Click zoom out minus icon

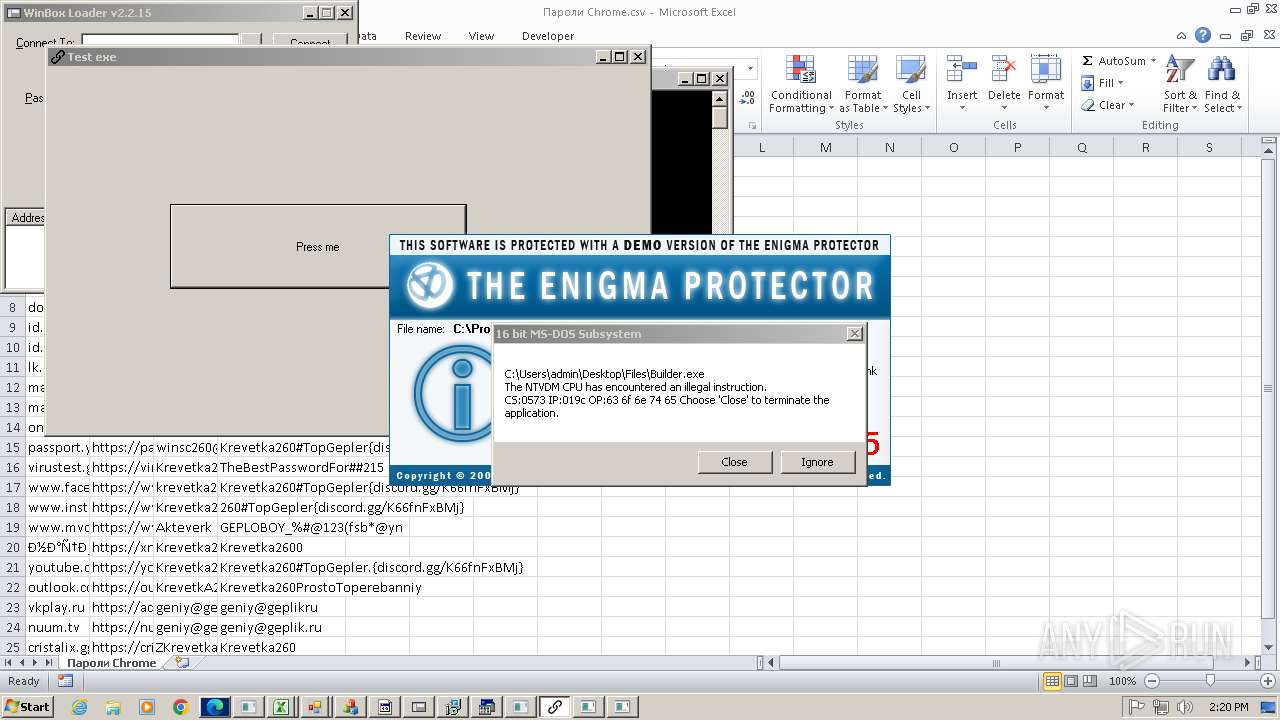point(1151,681)
